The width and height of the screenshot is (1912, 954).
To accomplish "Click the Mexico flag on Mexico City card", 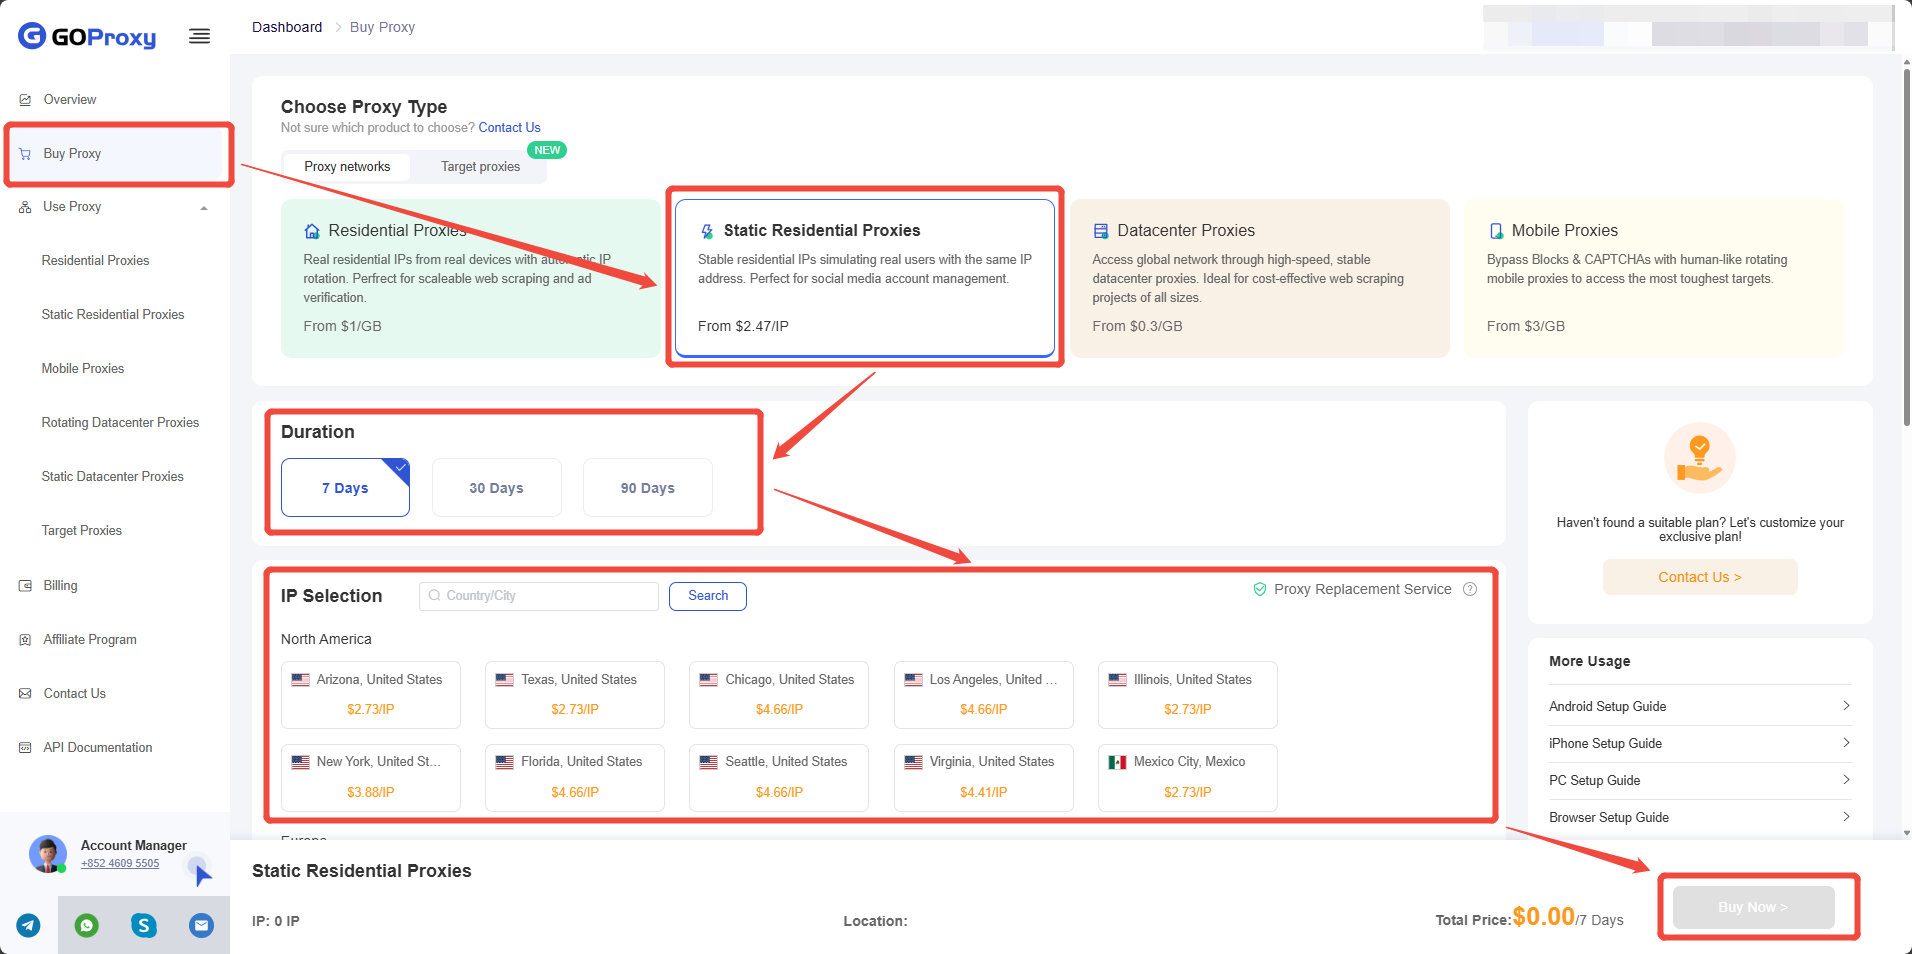I will pos(1117,762).
